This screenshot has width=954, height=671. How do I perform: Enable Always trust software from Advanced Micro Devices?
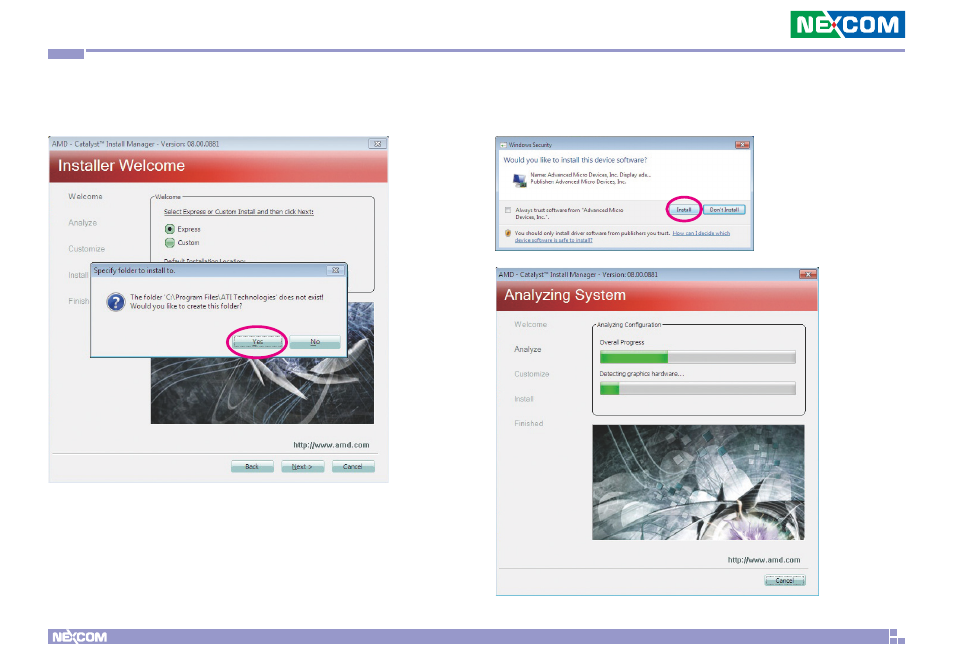coord(508,210)
